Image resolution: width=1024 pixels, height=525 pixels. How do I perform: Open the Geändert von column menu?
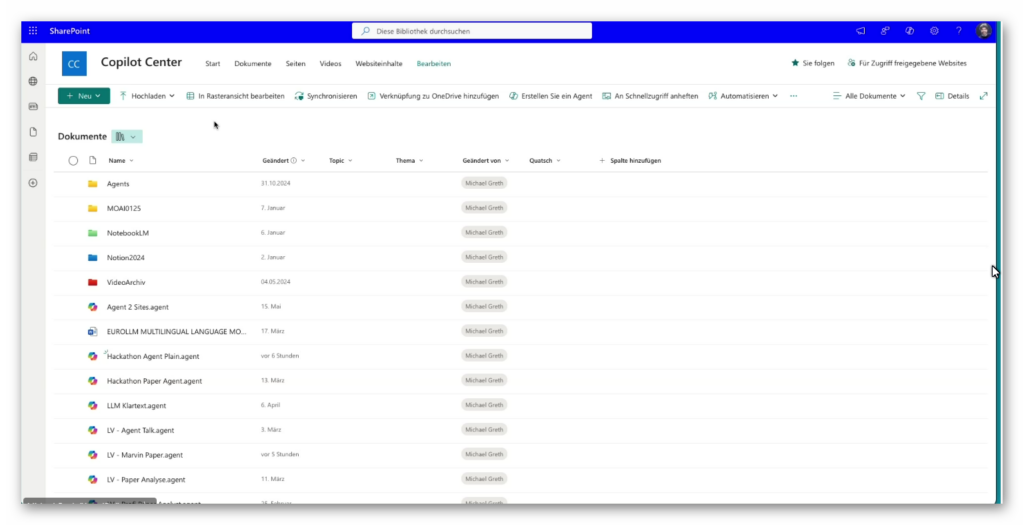point(486,161)
